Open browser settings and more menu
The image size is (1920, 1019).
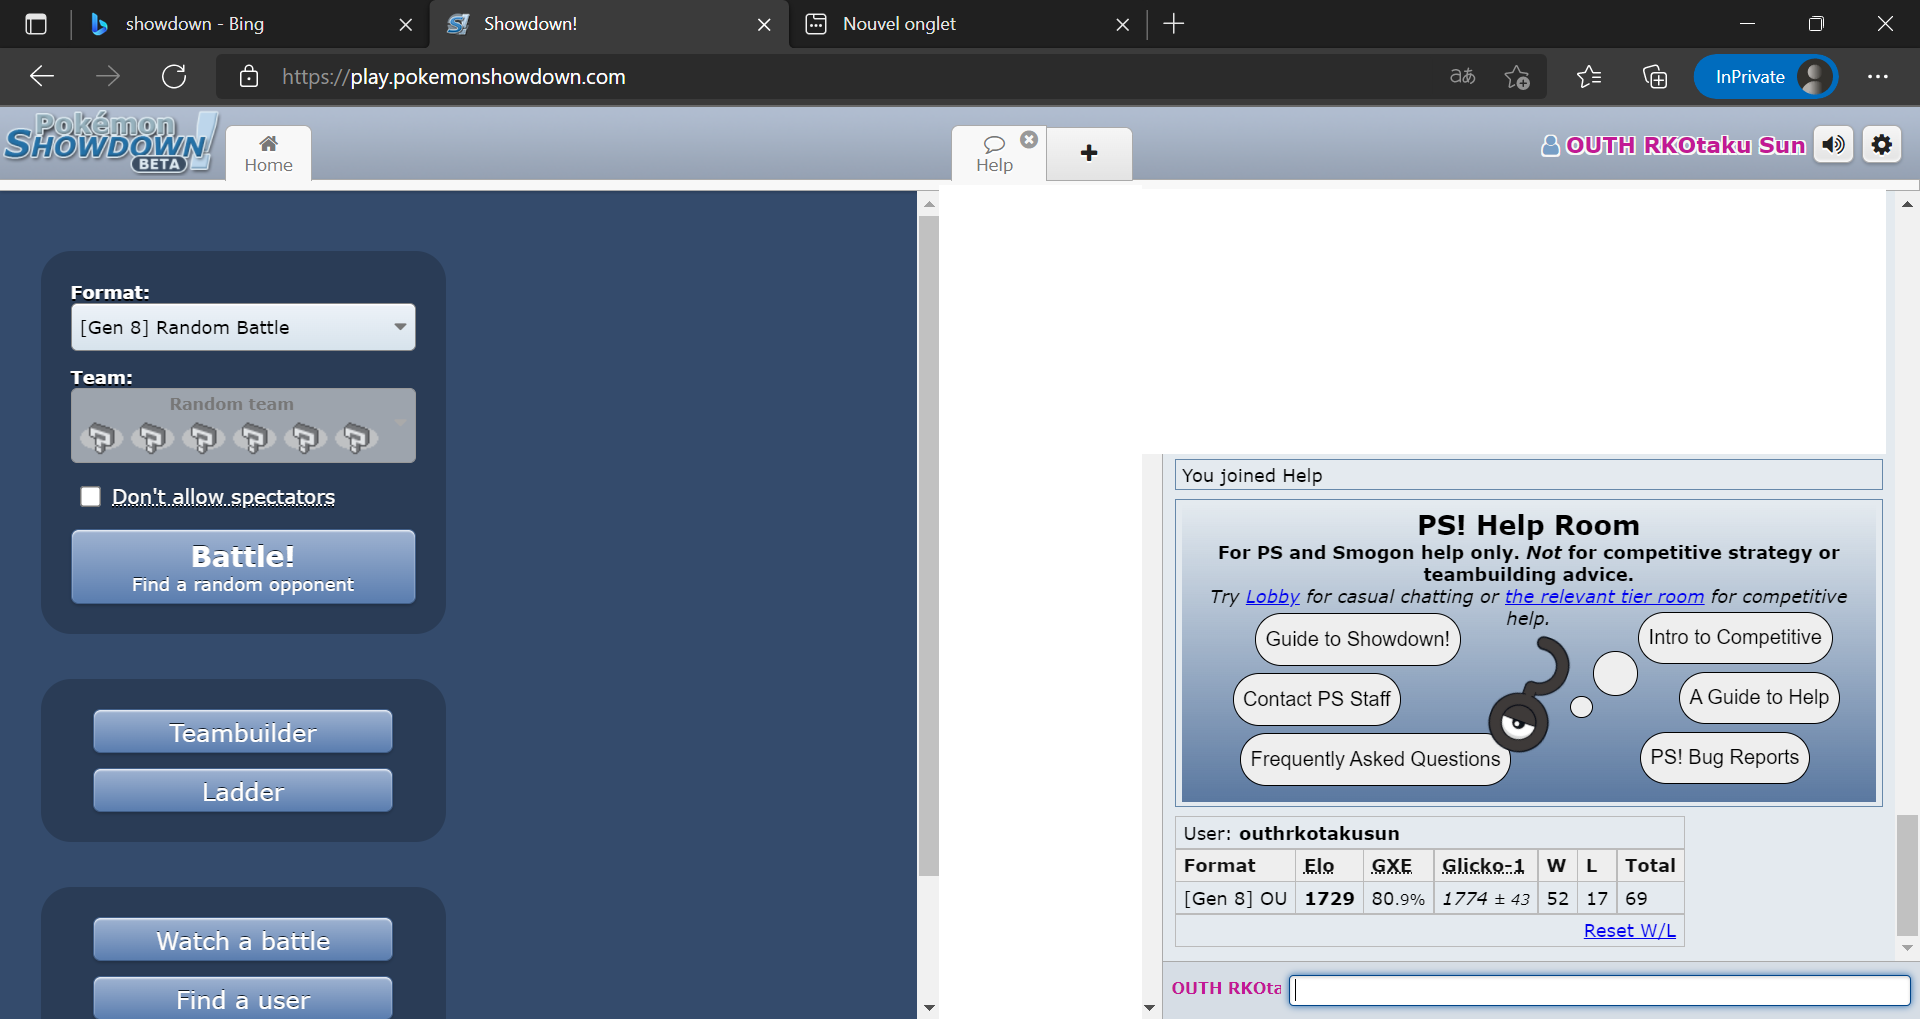pyautogui.click(x=1877, y=77)
